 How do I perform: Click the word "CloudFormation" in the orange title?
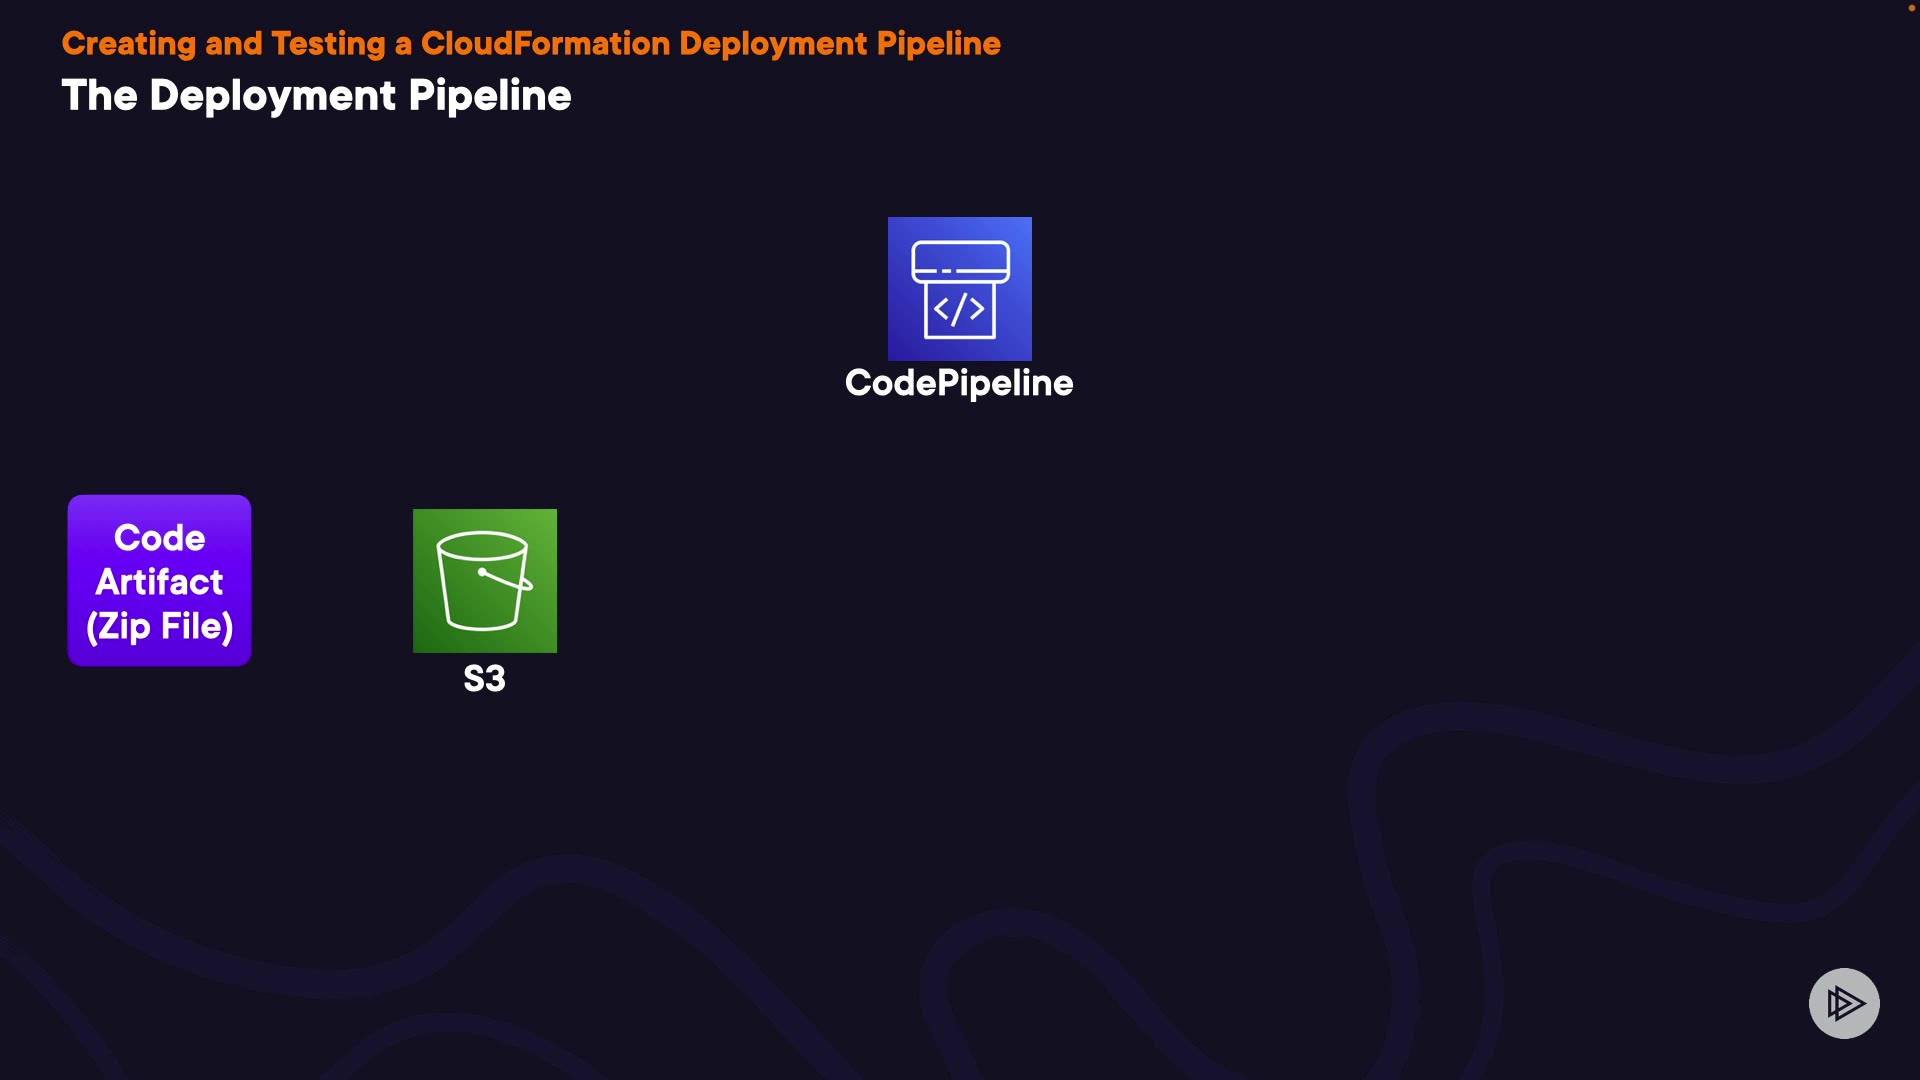pos(545,43)
